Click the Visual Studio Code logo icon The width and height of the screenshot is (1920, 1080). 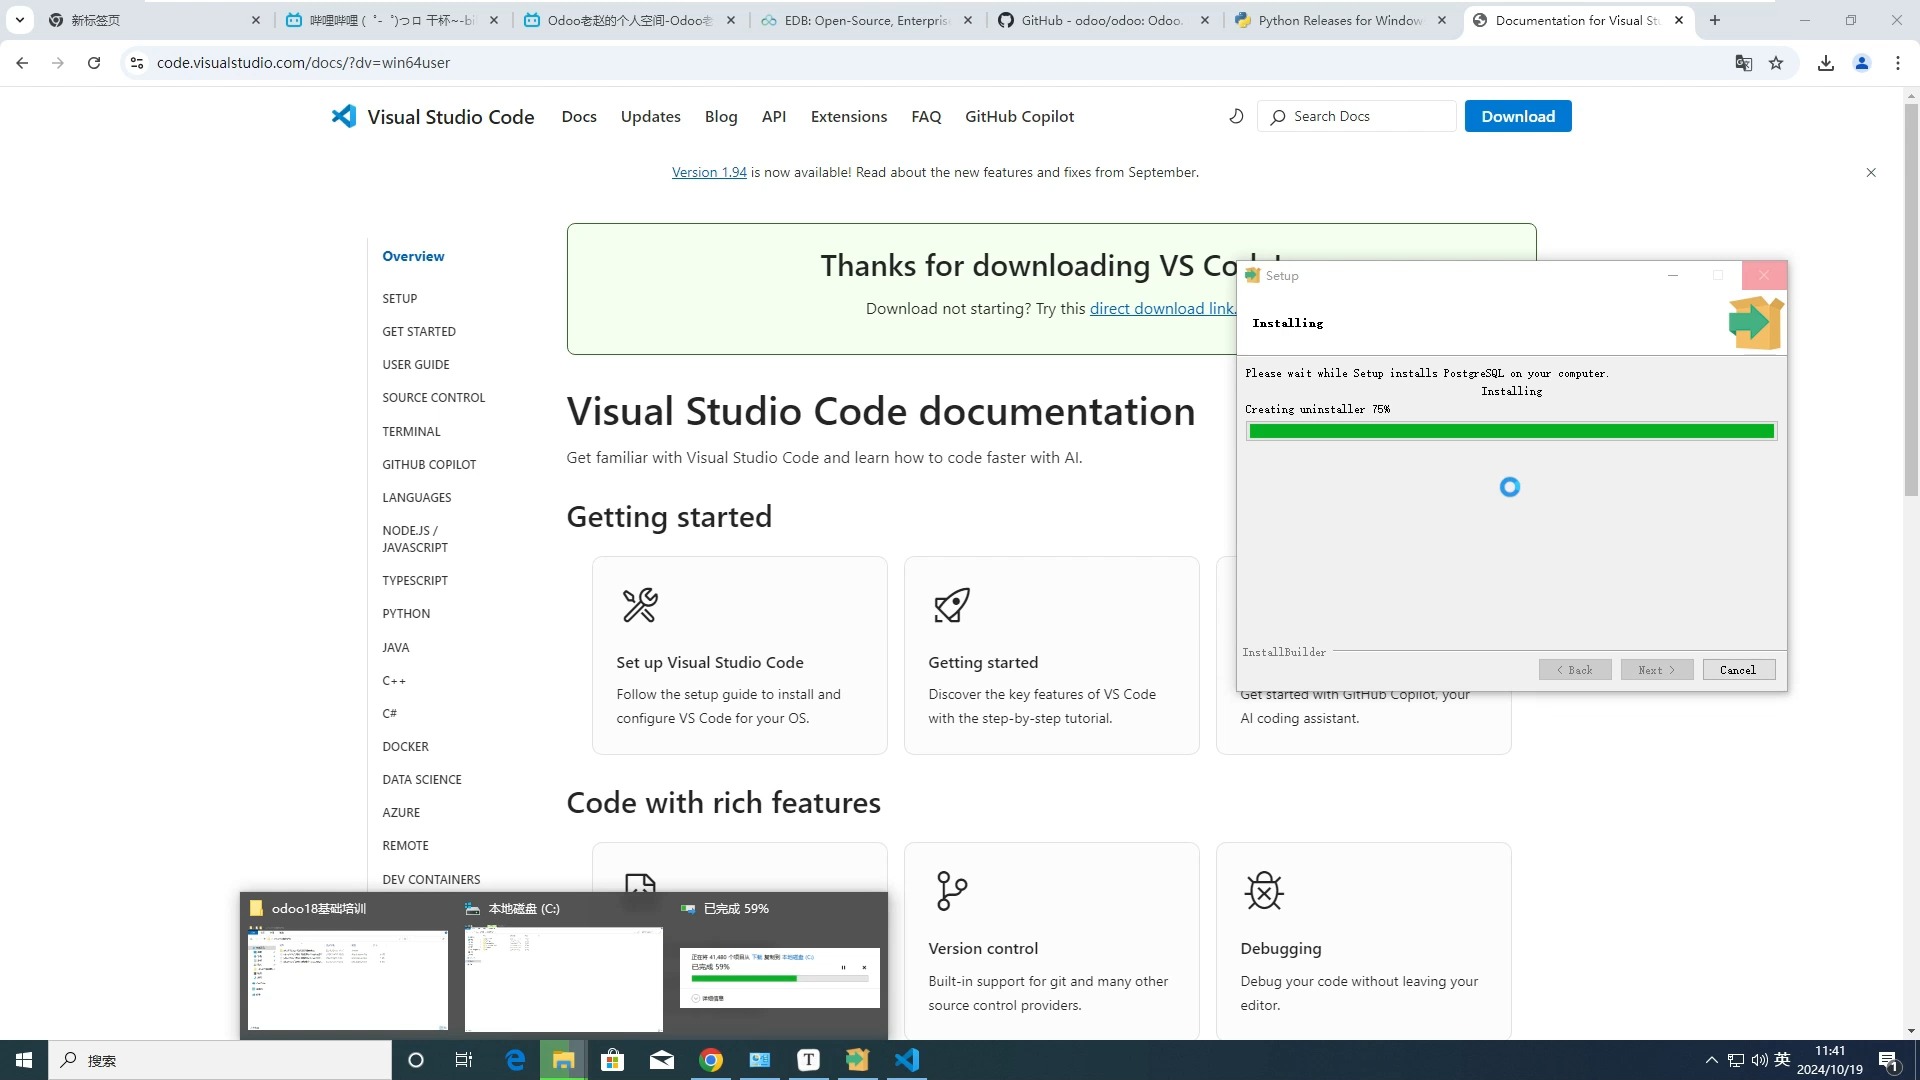click(x=344, y=116)
